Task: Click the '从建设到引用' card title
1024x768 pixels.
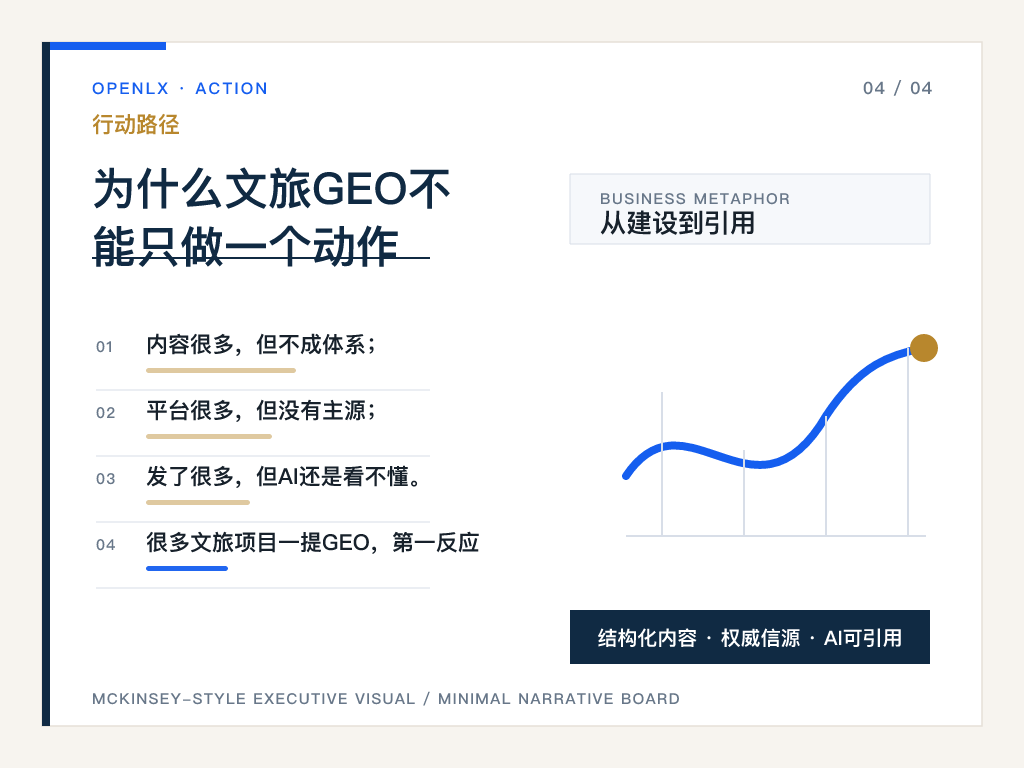Action: coord(677,223)
